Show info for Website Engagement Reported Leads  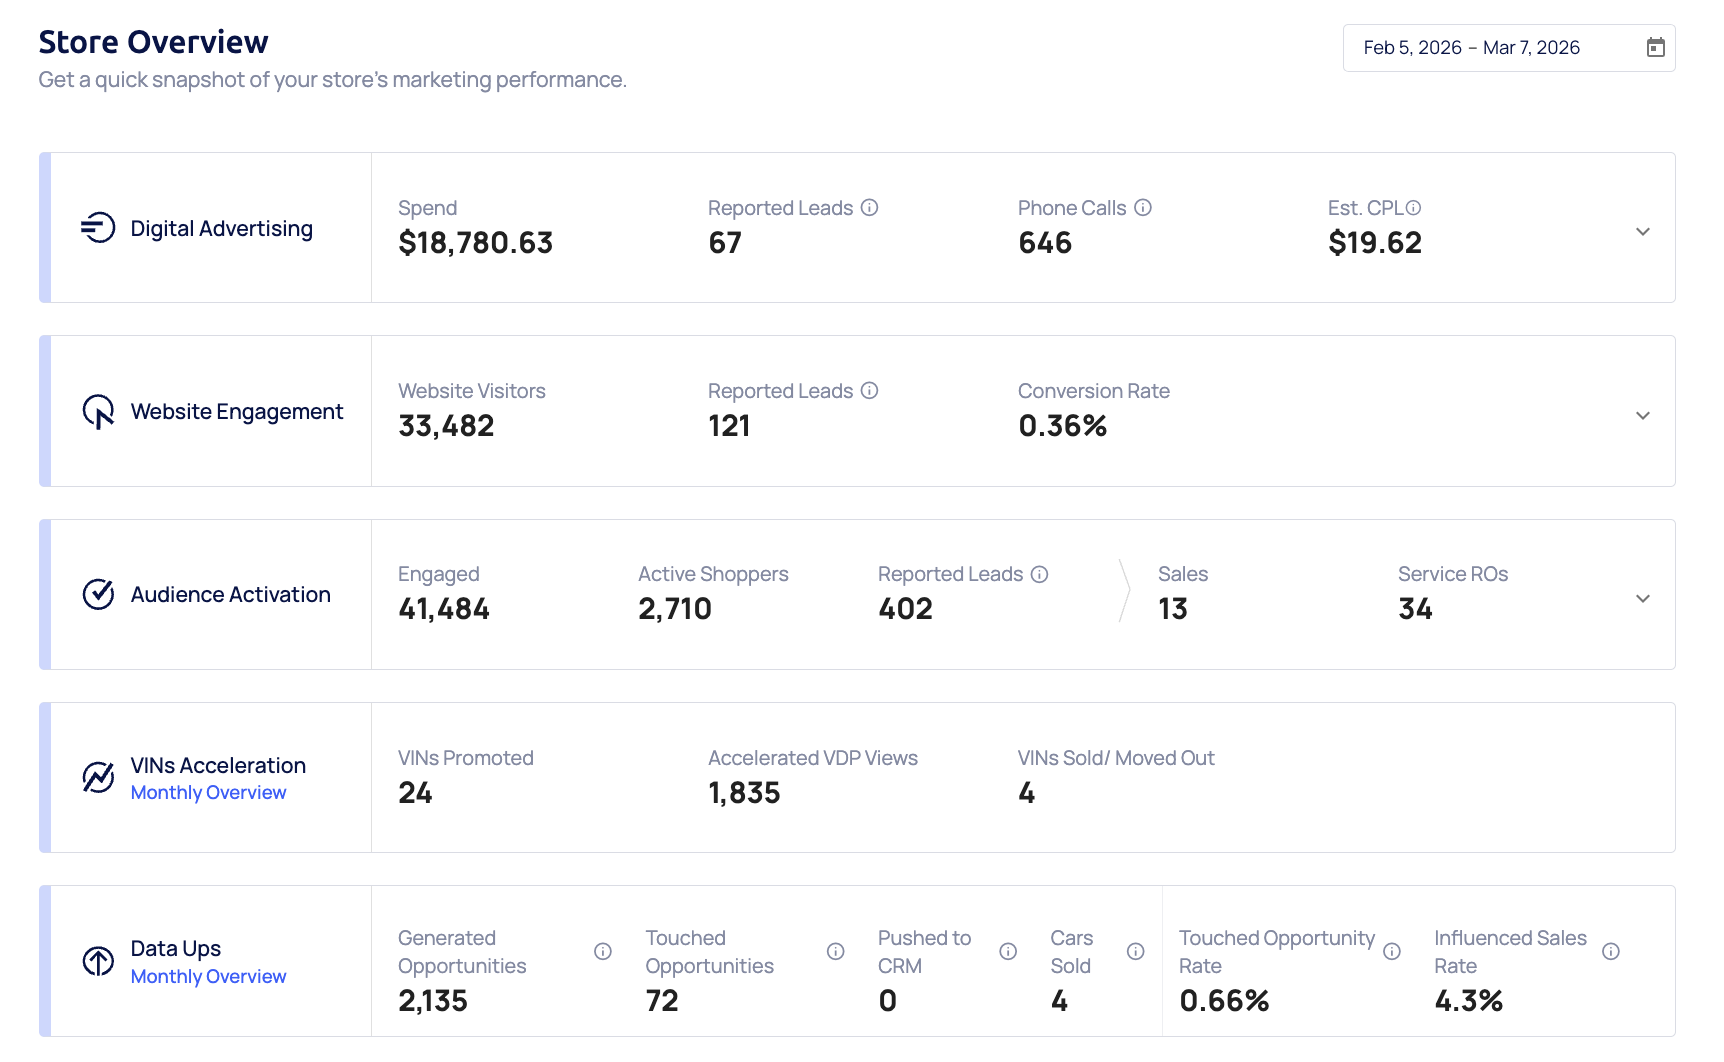[870, 391]
